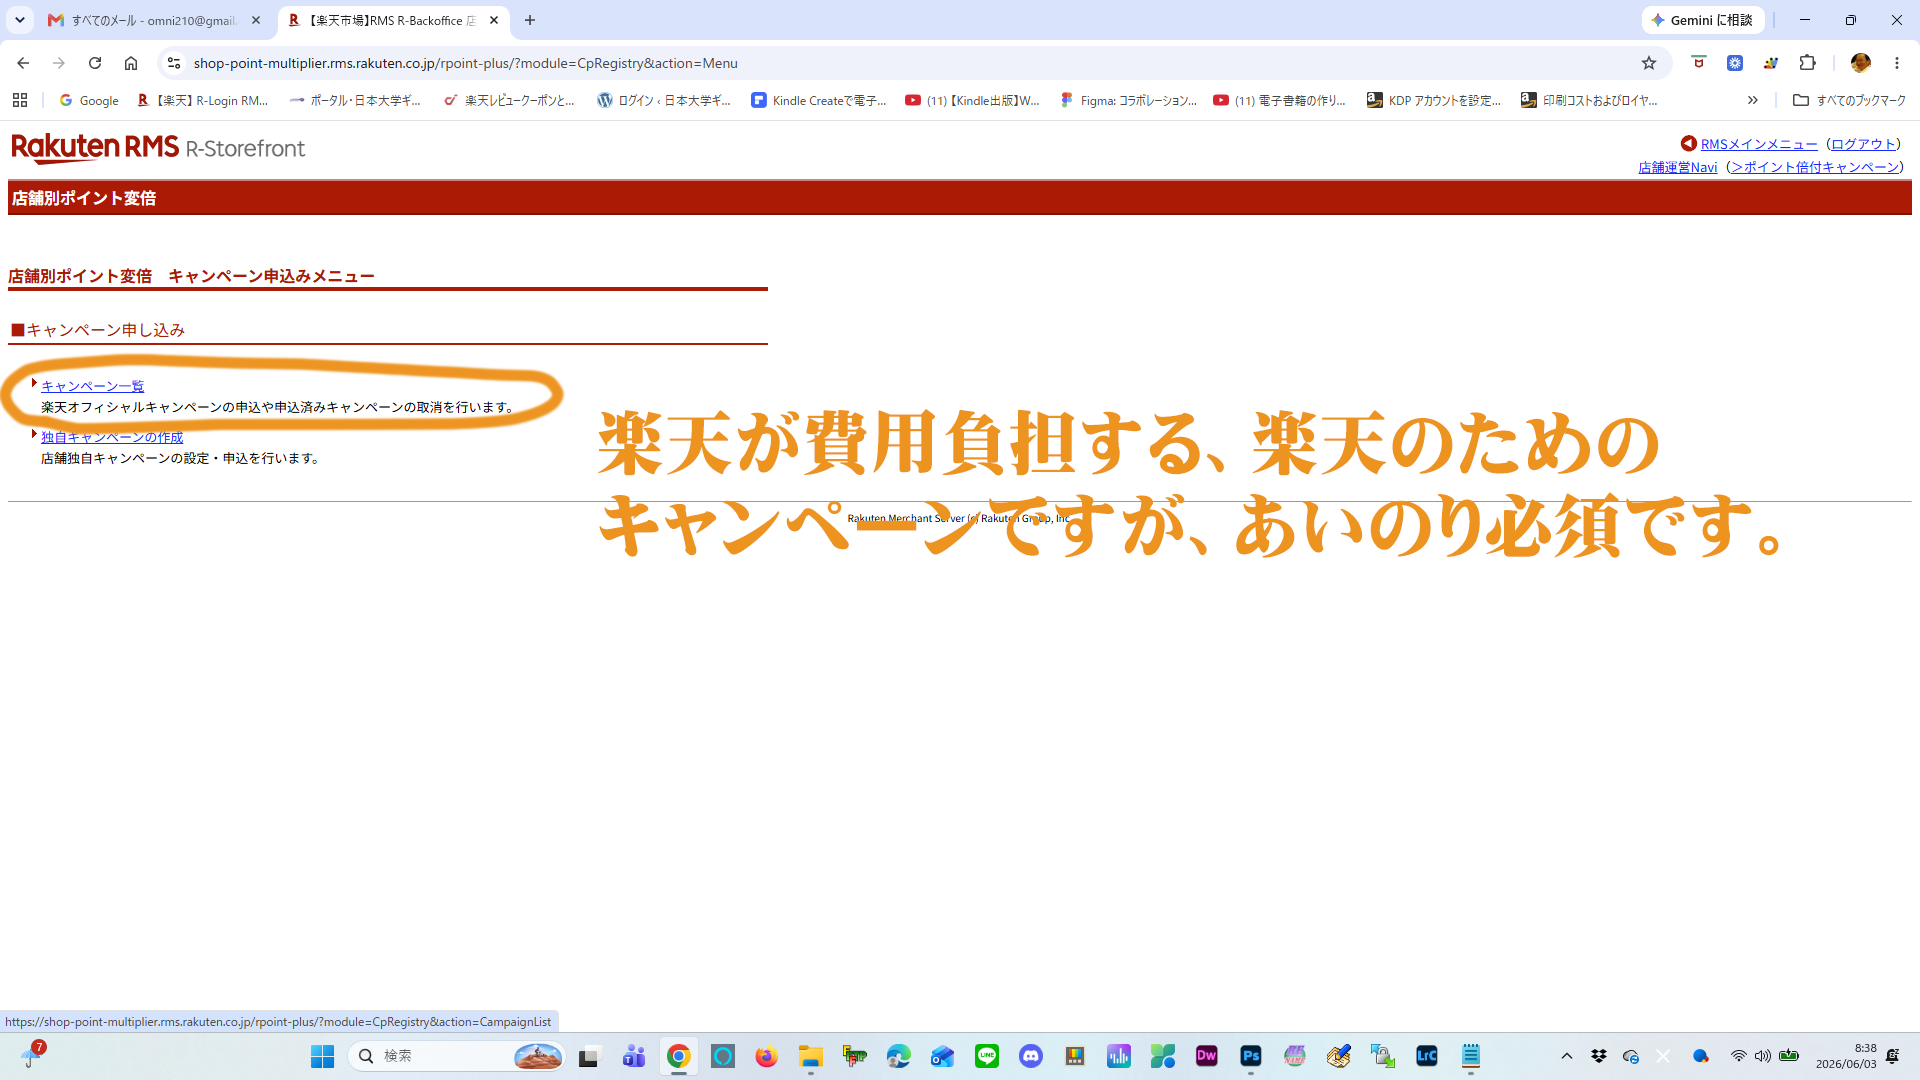The height and width of the screenshot is (1080, 1920).
Task: Click the browser Forward button
Action: point(59,63)
